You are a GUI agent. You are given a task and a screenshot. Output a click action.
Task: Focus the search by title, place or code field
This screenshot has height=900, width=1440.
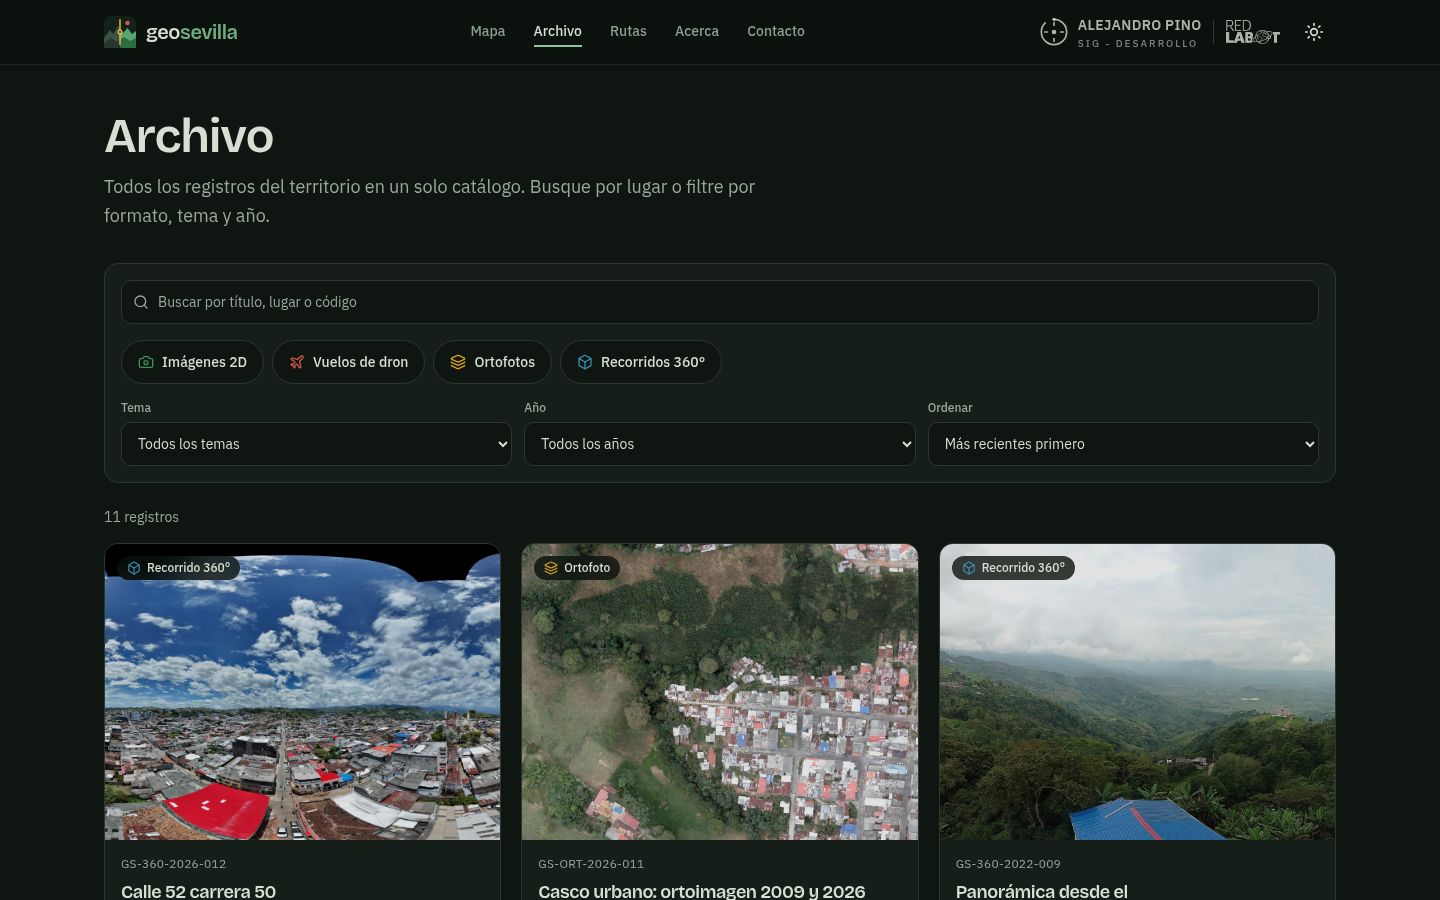tap(720, 302)
